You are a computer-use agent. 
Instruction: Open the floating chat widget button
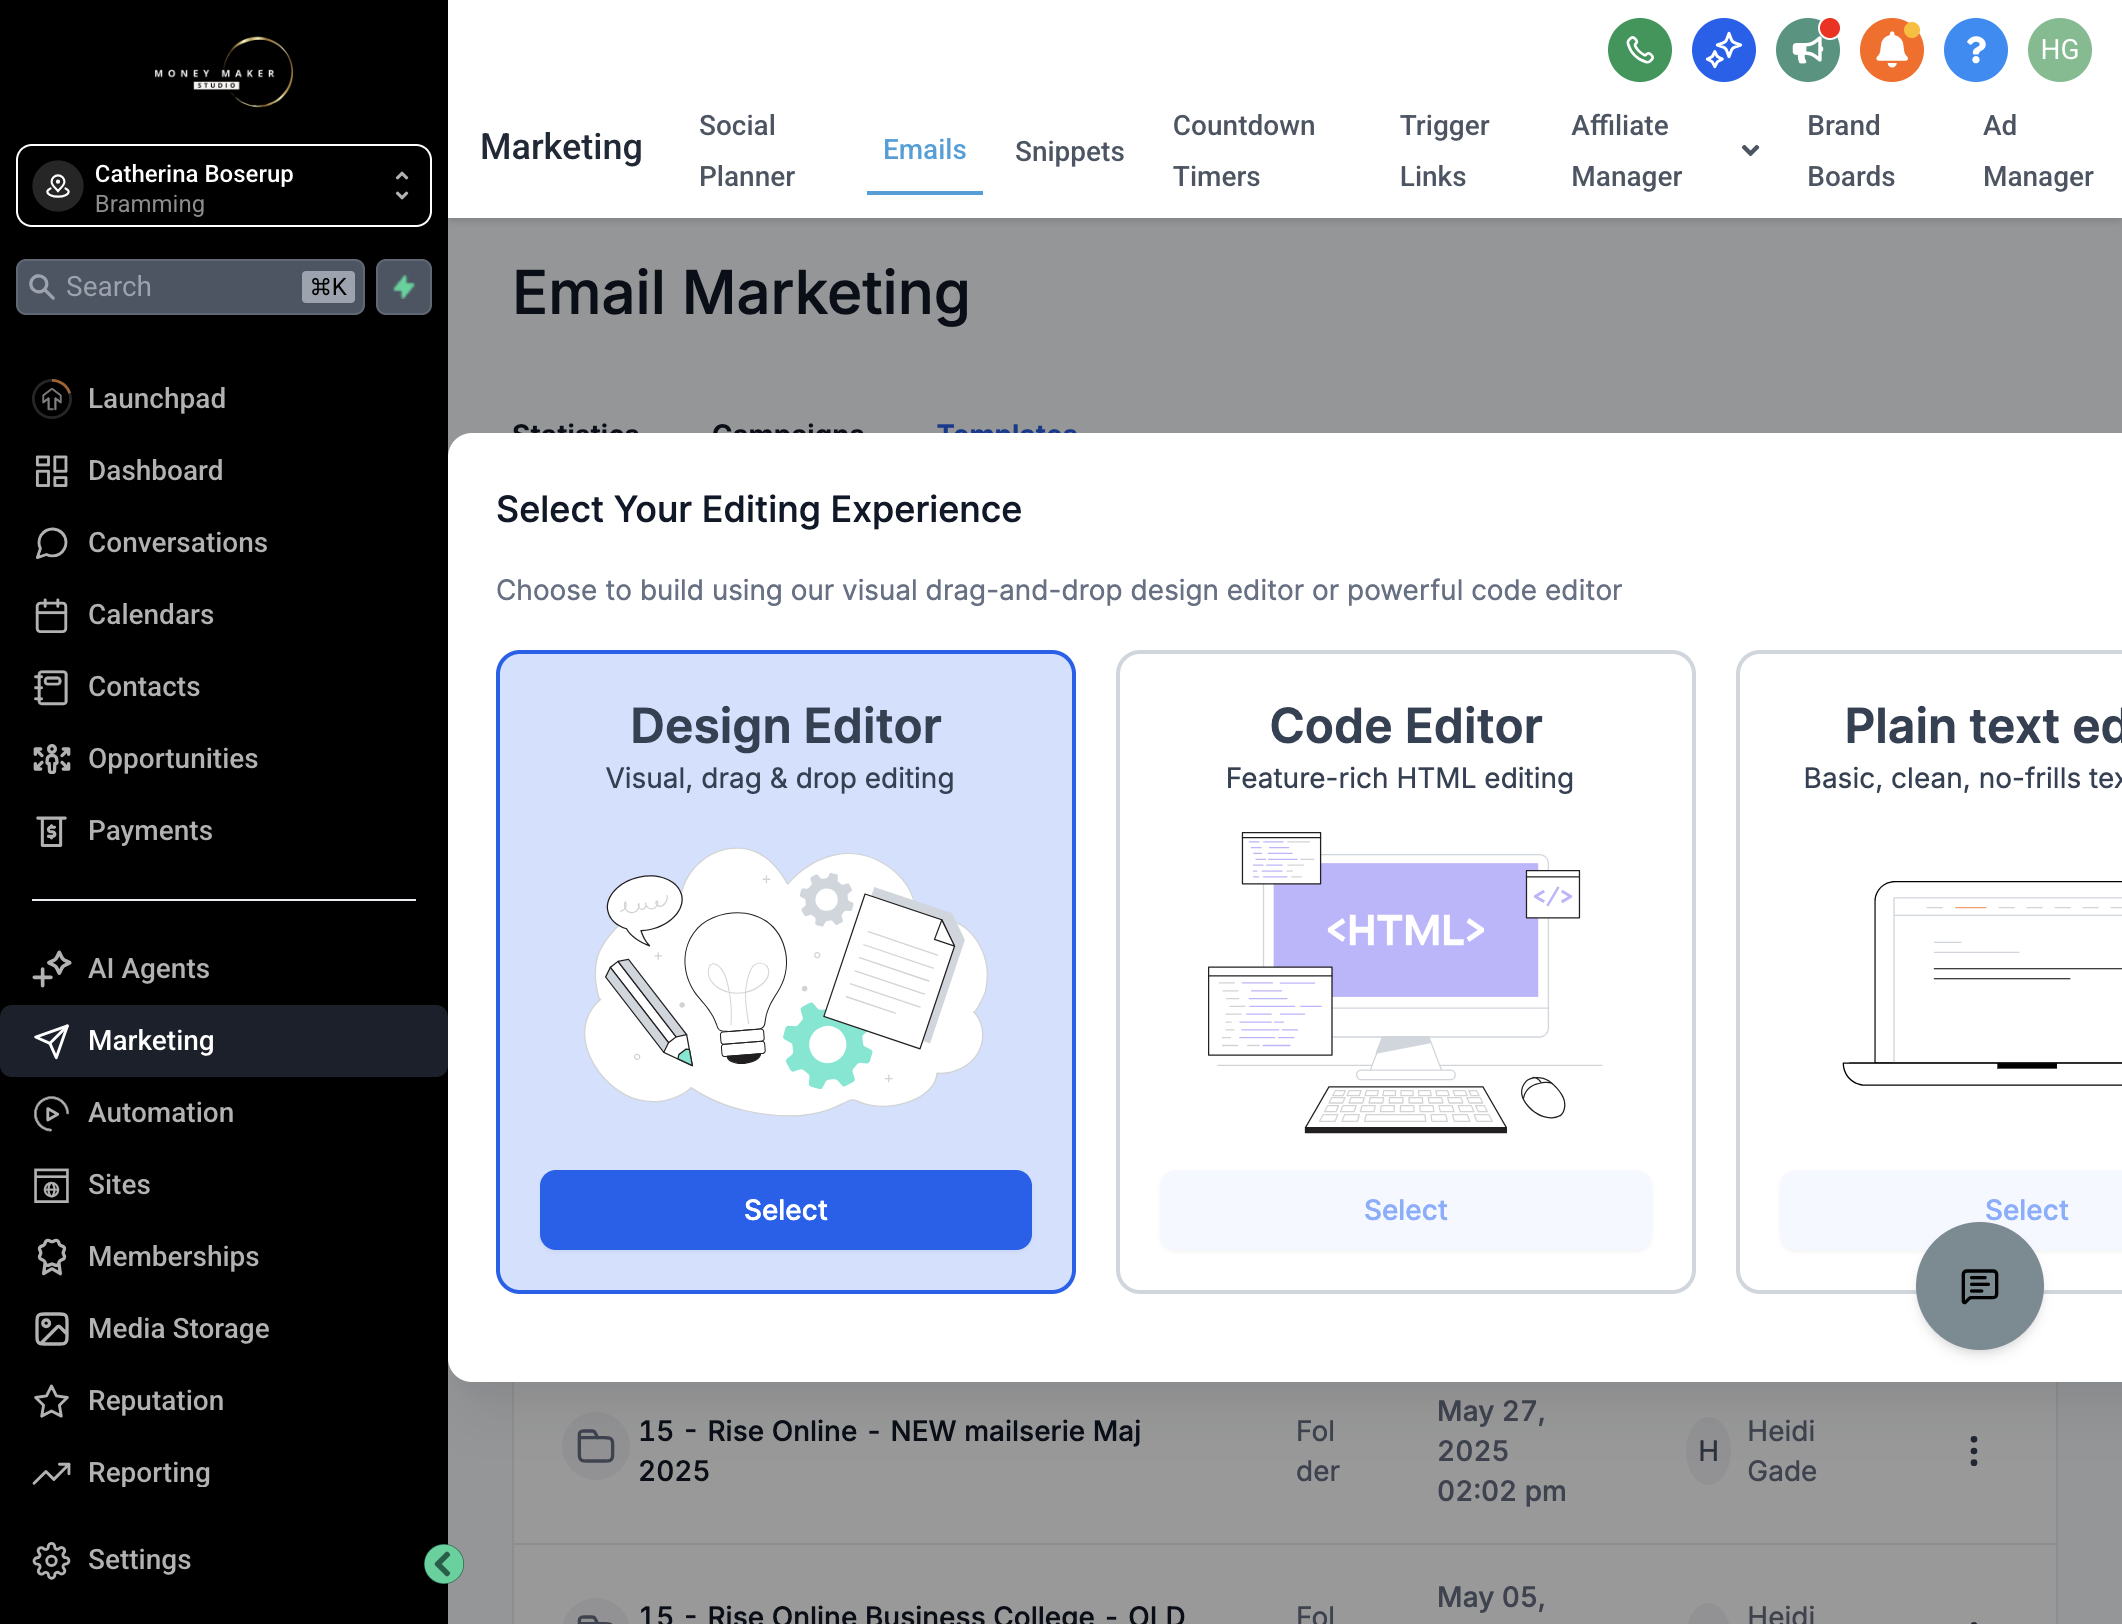coord(1979,1286)
